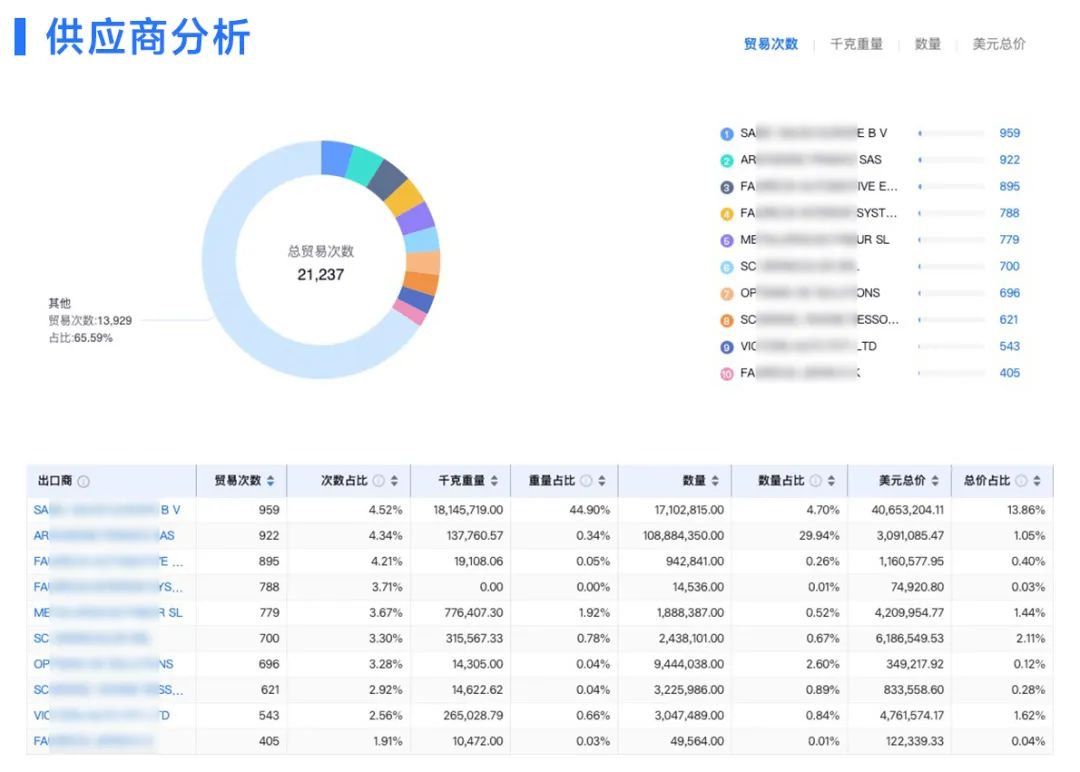The image size is (1080, 772).
Task: Click legend badge number 3 with count 895
Action: click(x=727, y=187)
